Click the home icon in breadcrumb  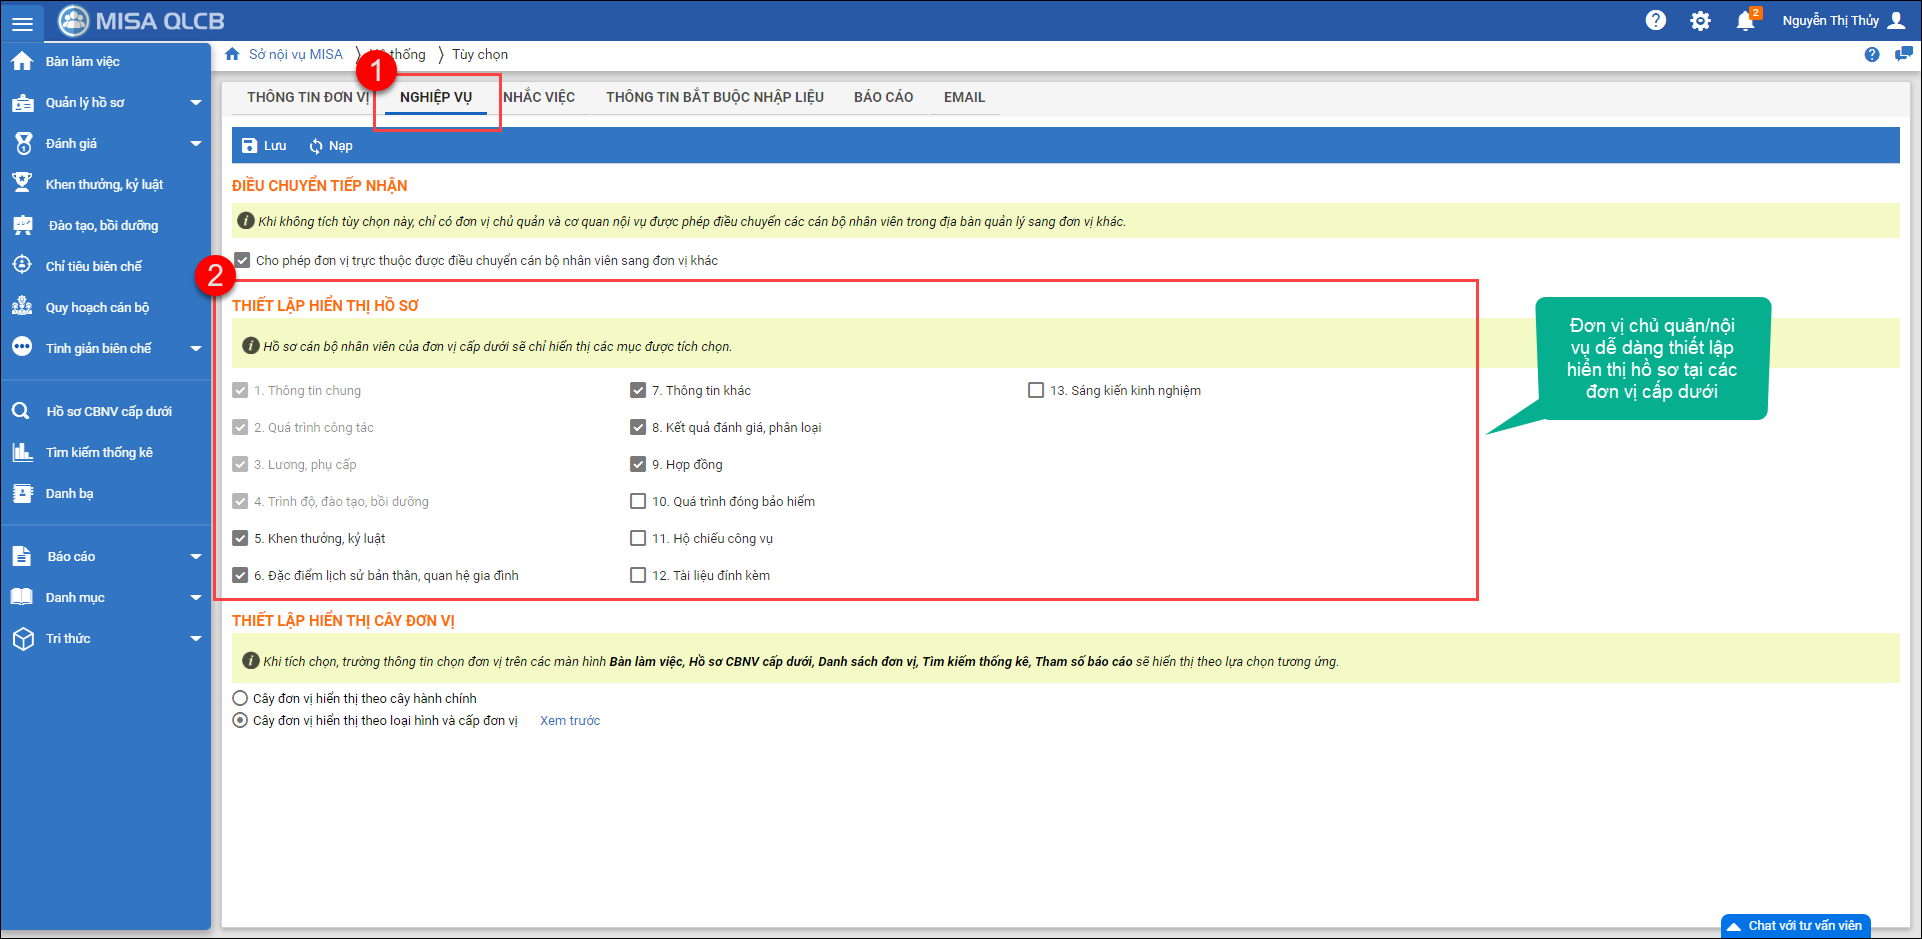(232, 54)
